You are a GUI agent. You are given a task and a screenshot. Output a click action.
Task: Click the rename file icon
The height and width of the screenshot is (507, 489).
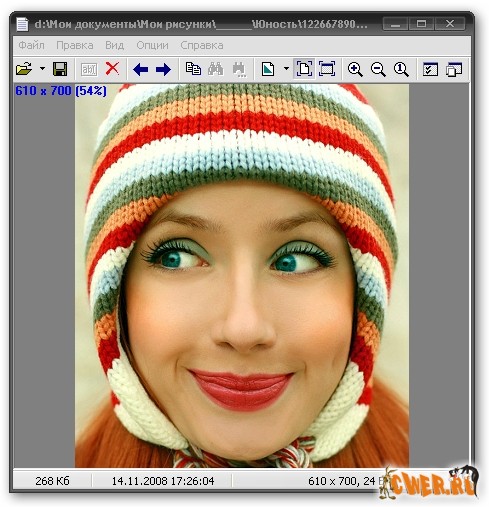89,69
